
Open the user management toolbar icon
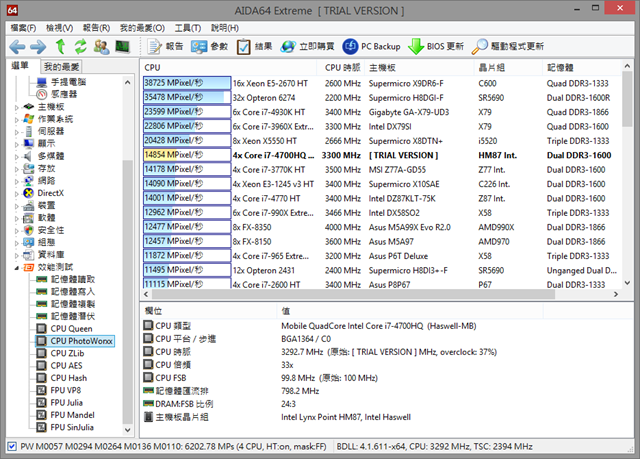click(x=101, y=47)
